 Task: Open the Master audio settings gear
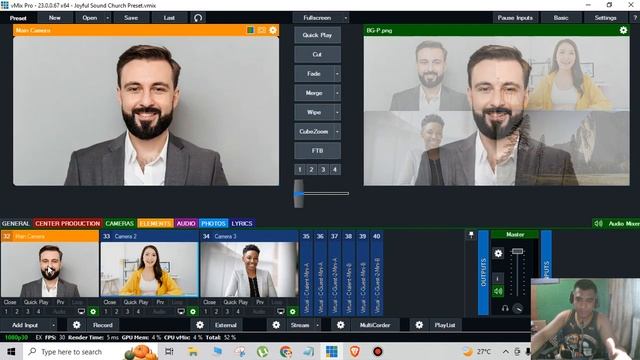click(x=498, y=253)
